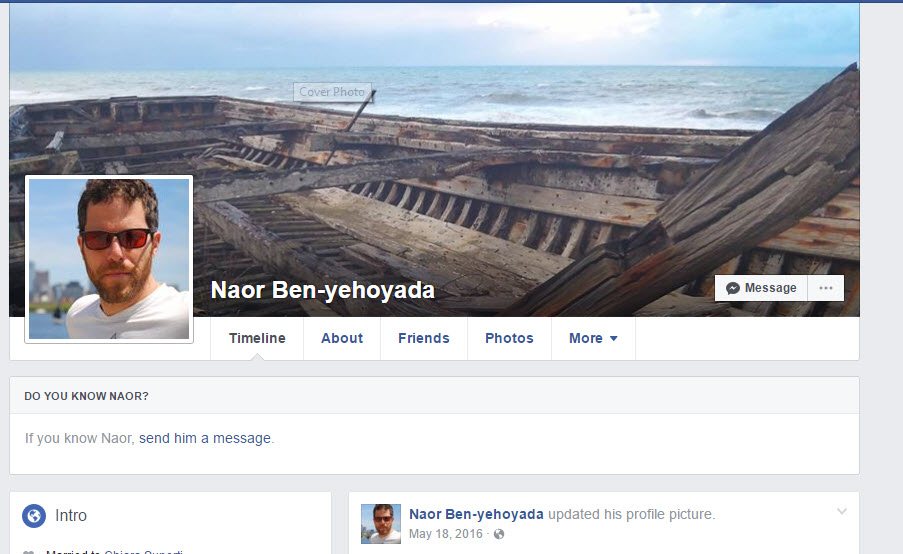This screenshot has width=903, height=554.
Task: Click the 'send him a message' link
Action: [x=205, y=438]
